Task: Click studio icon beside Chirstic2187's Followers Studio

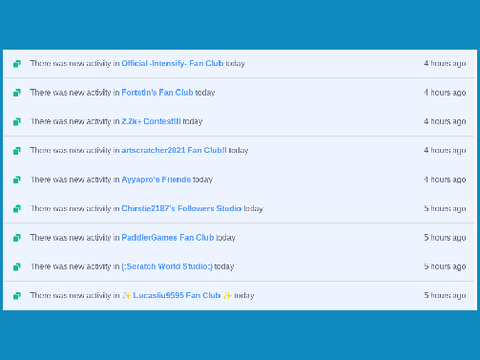Action: [x=17, y=209]
